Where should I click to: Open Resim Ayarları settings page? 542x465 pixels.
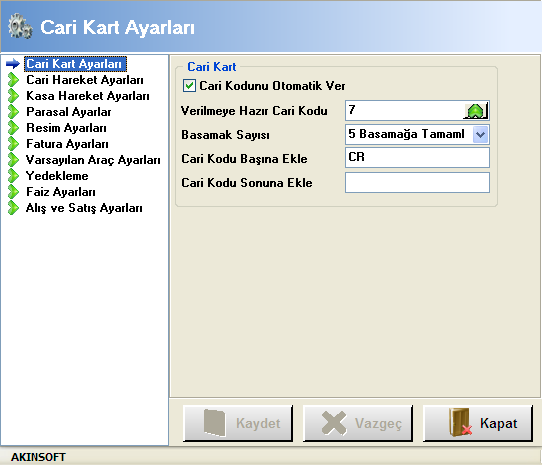pos(66,128)
